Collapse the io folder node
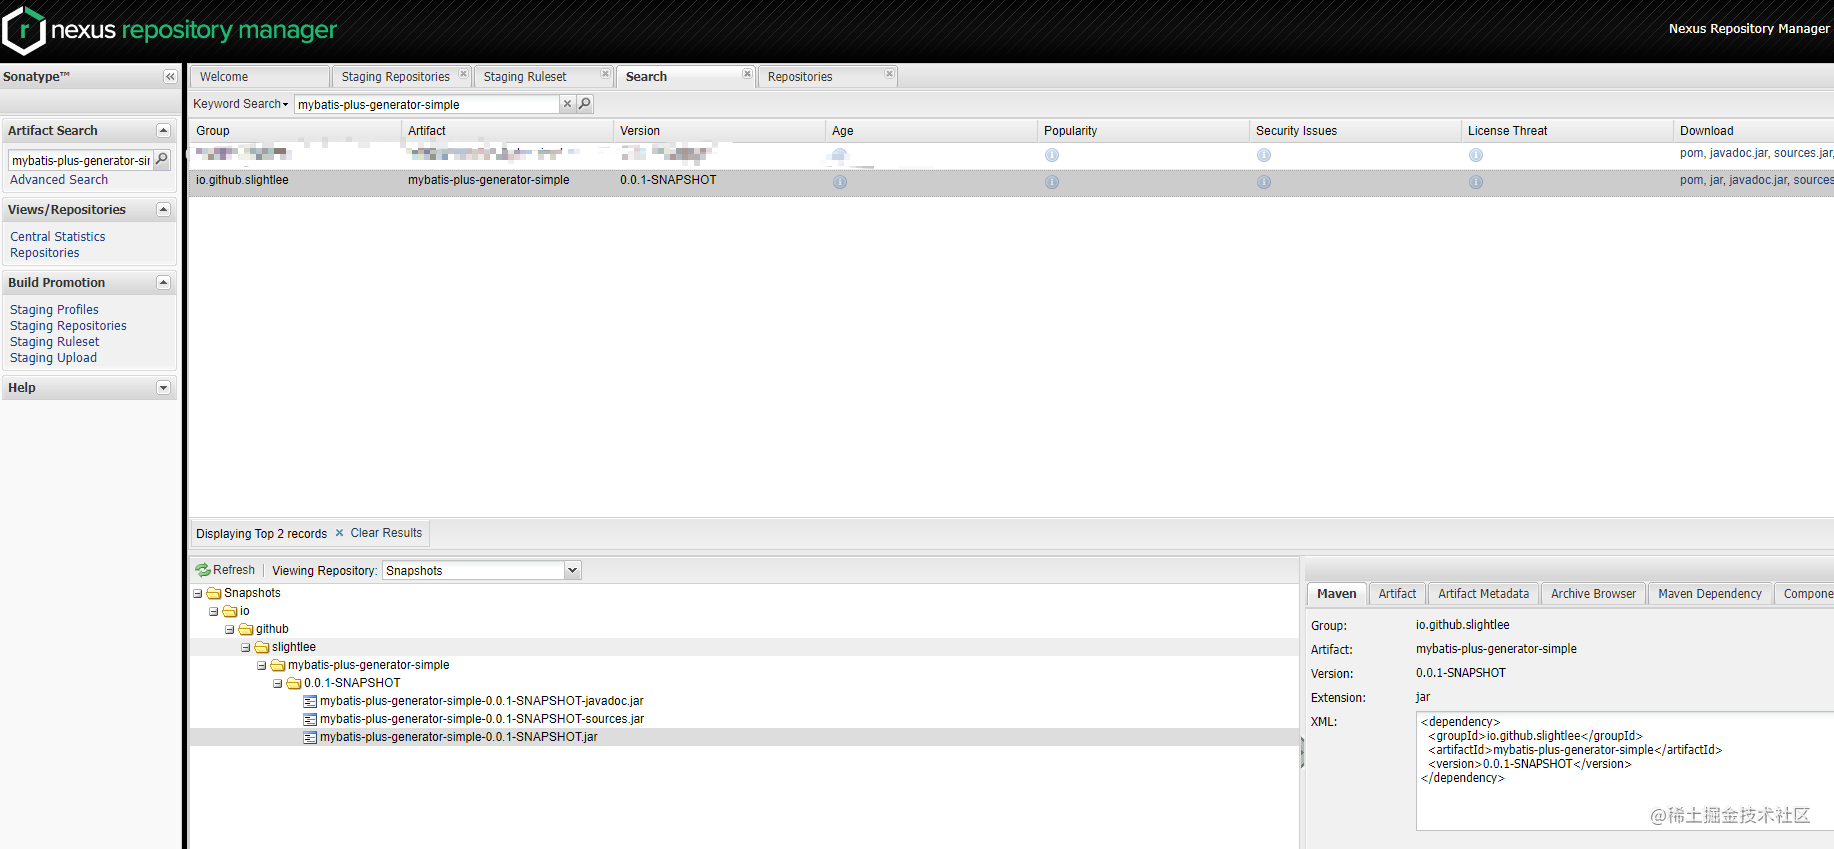 click(214, 612)
